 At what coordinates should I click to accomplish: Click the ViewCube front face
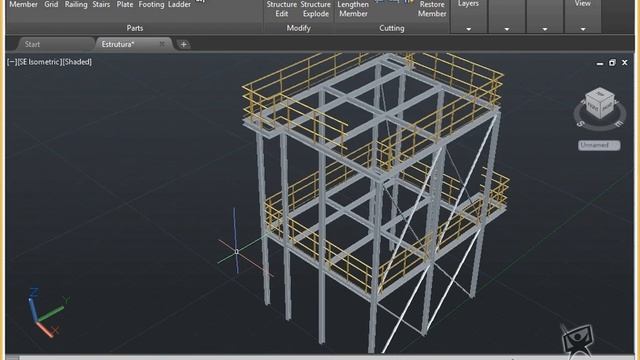coord(592,108)
